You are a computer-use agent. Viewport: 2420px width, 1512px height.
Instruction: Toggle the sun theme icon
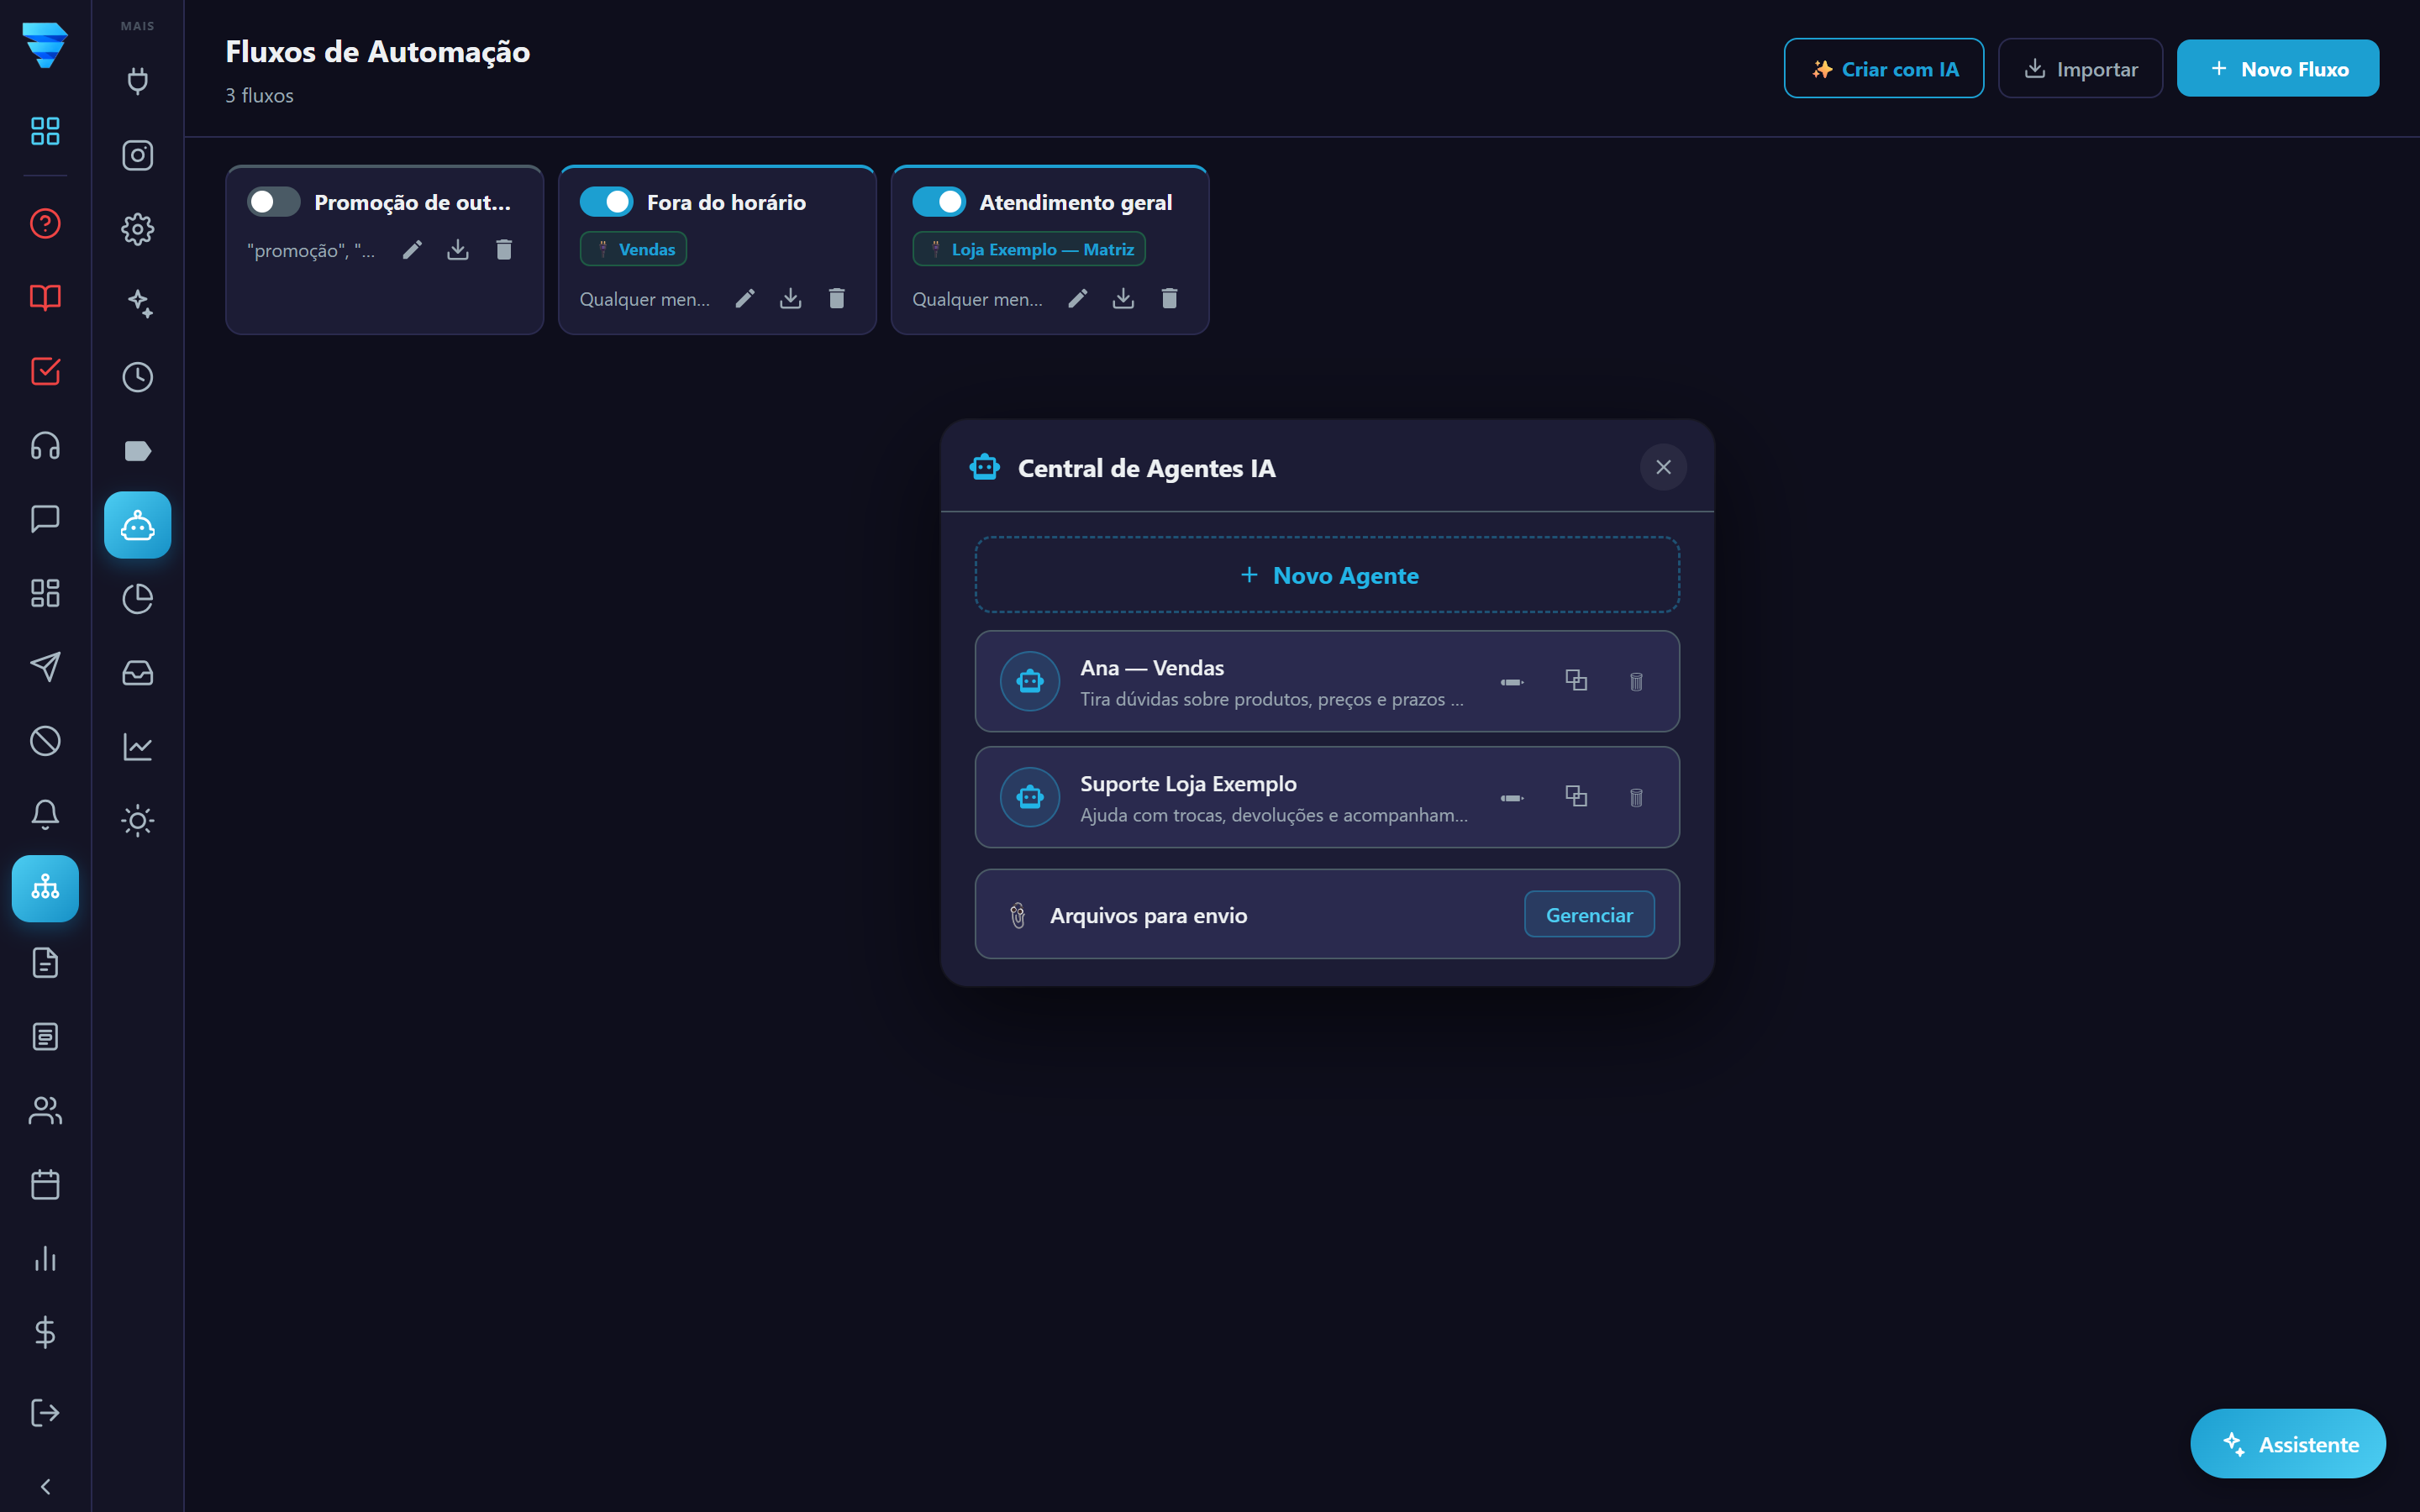(137, 821)
